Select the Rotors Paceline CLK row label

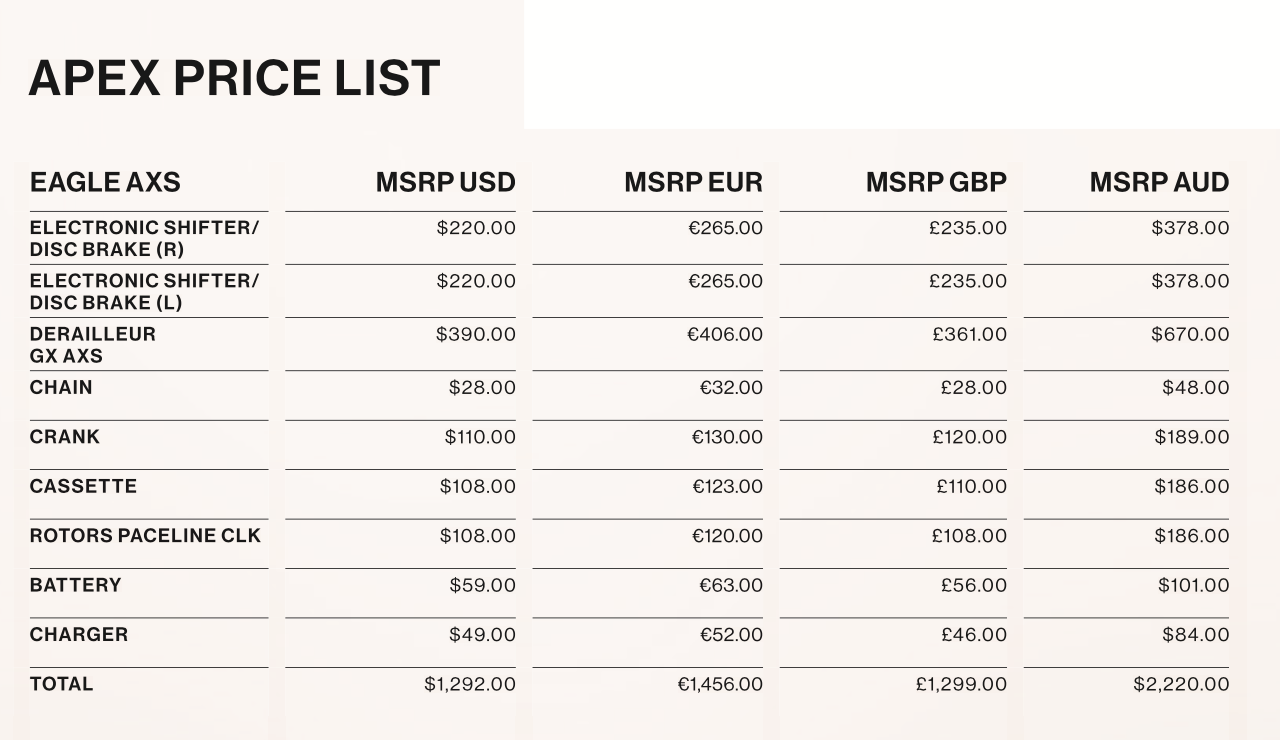[145, 536]
